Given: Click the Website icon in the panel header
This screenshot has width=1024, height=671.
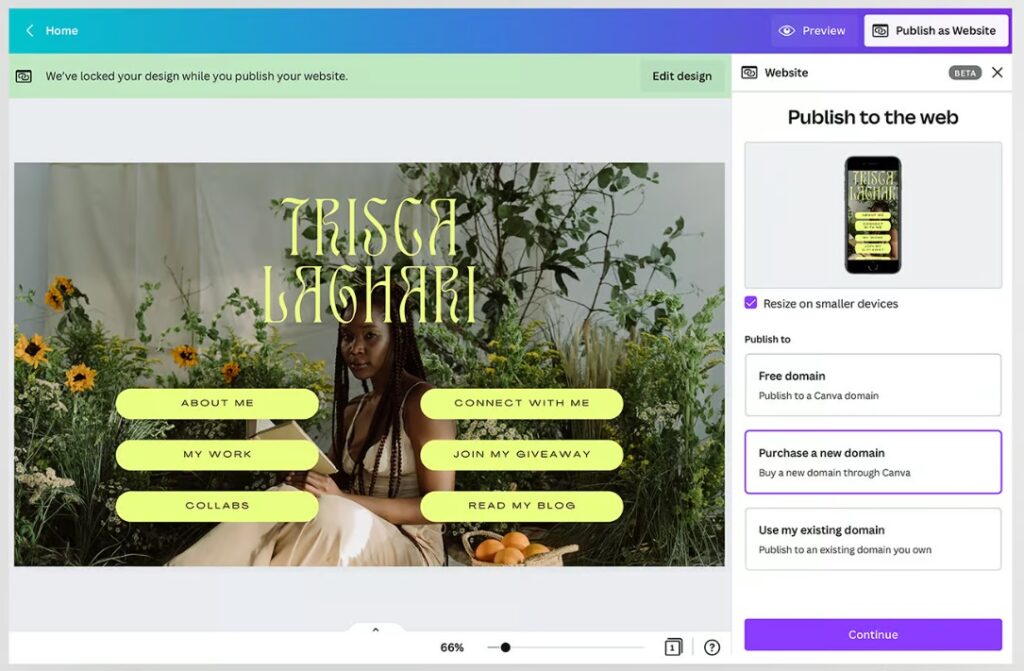Looking at the screenshot, I should click(x=750, y=72).
